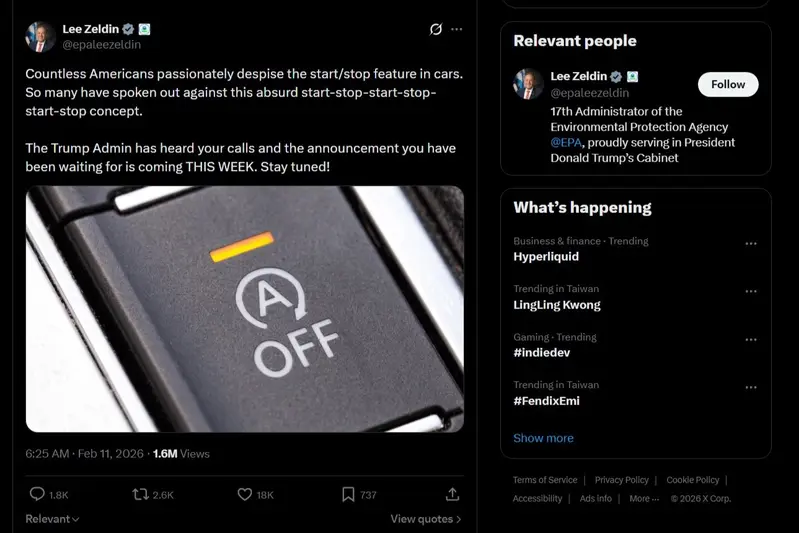Expand the More footer menu

pyautogui.click(x=644, y=498)
